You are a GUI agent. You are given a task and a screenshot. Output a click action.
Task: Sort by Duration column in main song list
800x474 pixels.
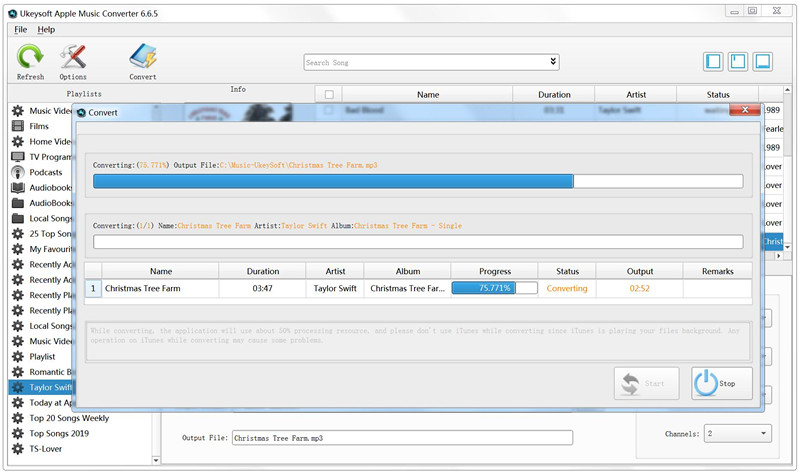pyautogui.click(x=554, y=94)
